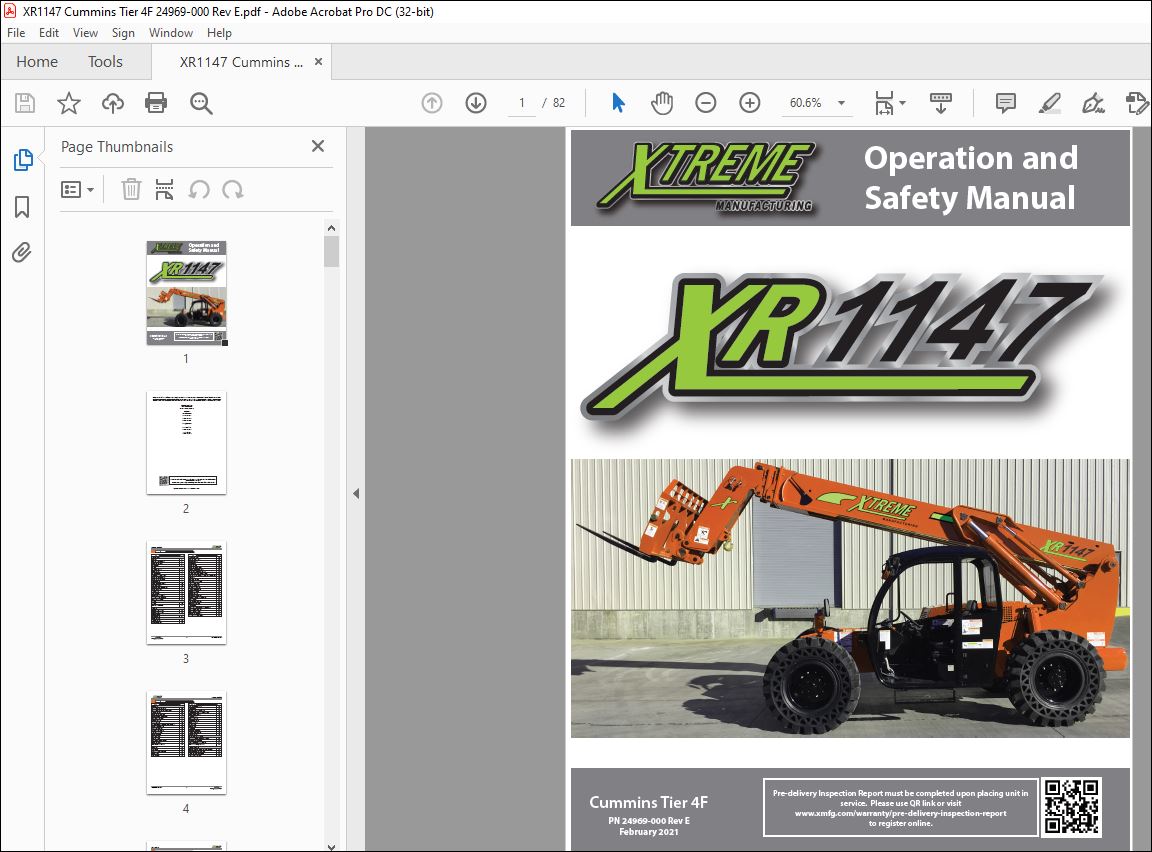Select the arrow selection tool

pos(618,103)
